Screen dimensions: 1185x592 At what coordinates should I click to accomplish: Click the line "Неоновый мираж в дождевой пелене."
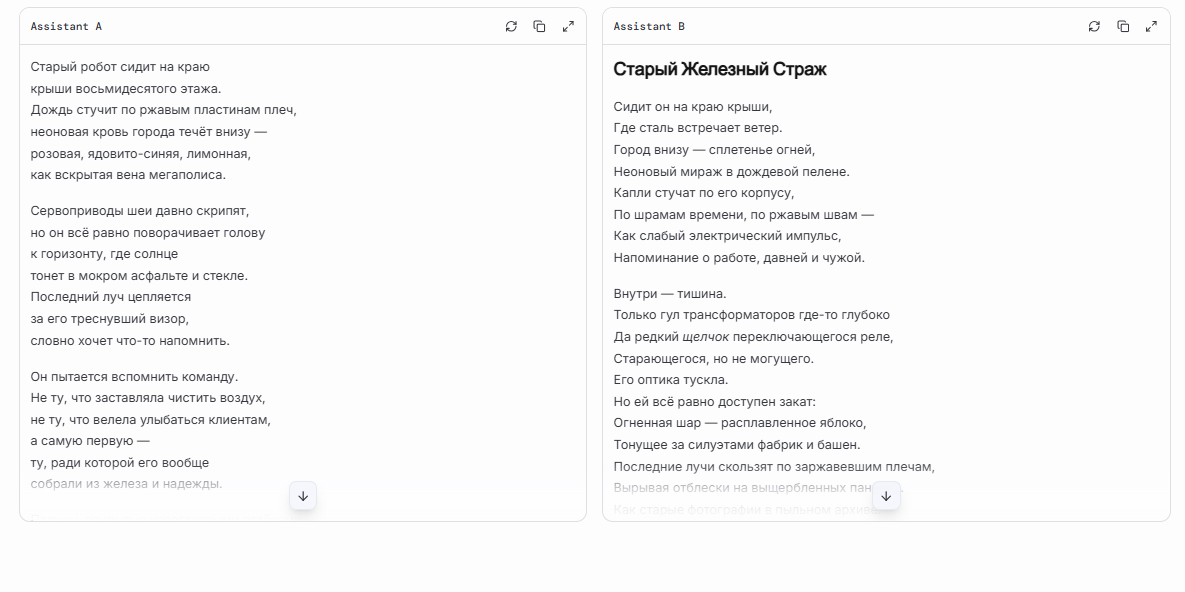tap(731, 171)
